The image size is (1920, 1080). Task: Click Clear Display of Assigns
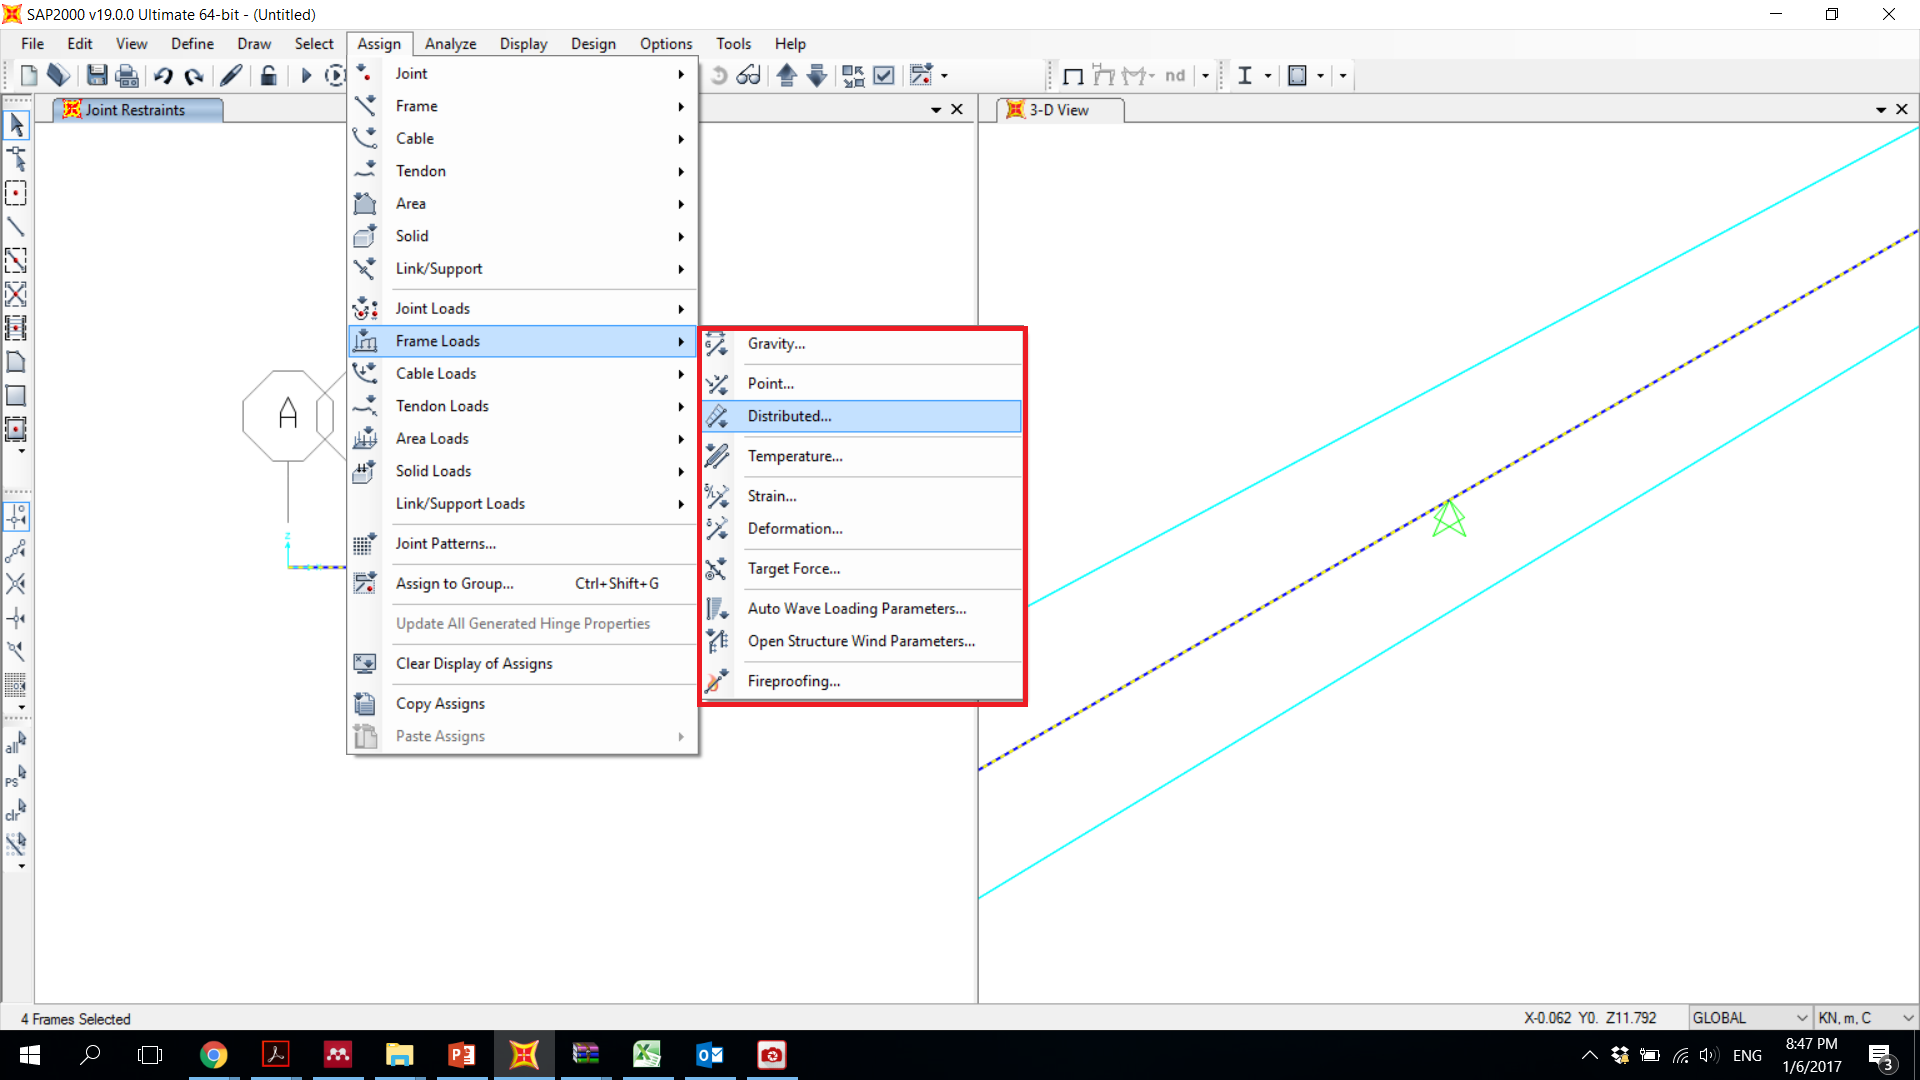[522, 664]
